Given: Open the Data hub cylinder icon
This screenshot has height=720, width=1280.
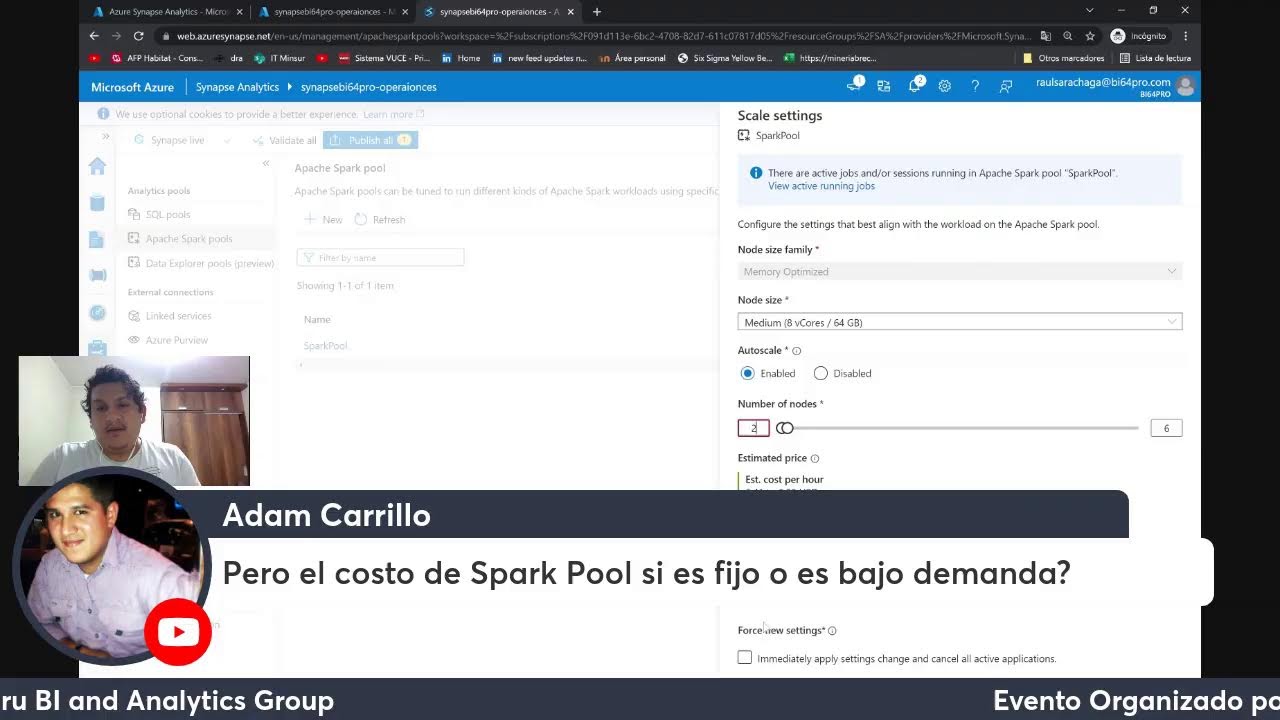Looking at the screenshot, I should coord(97,203).
